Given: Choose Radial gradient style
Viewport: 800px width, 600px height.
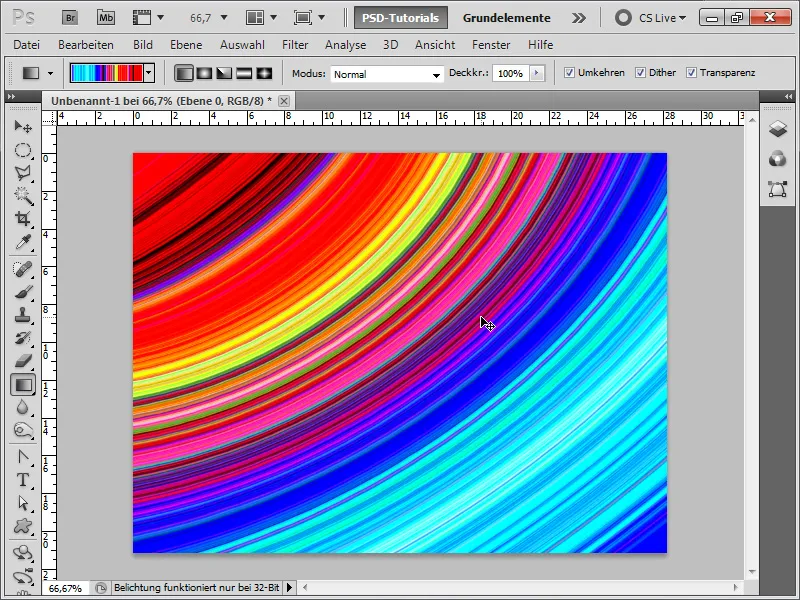Looking at the screenshot, I should pyautogui.click(x=204, y=73).
